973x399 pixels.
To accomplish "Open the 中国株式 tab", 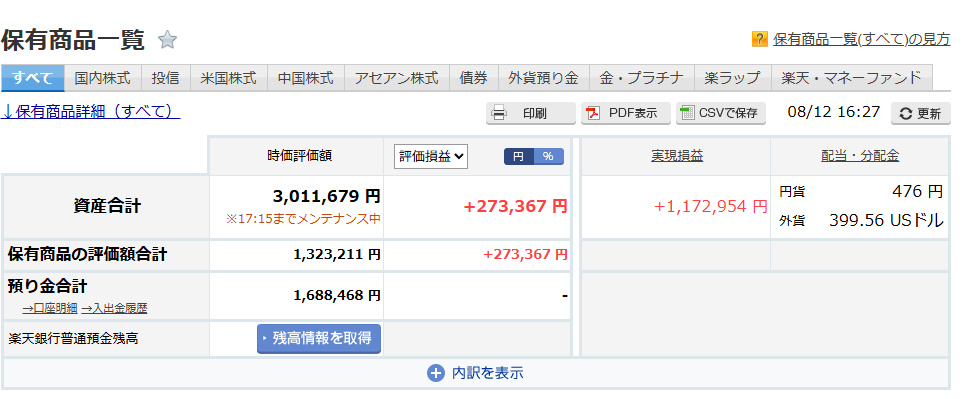I will (305, 78).
